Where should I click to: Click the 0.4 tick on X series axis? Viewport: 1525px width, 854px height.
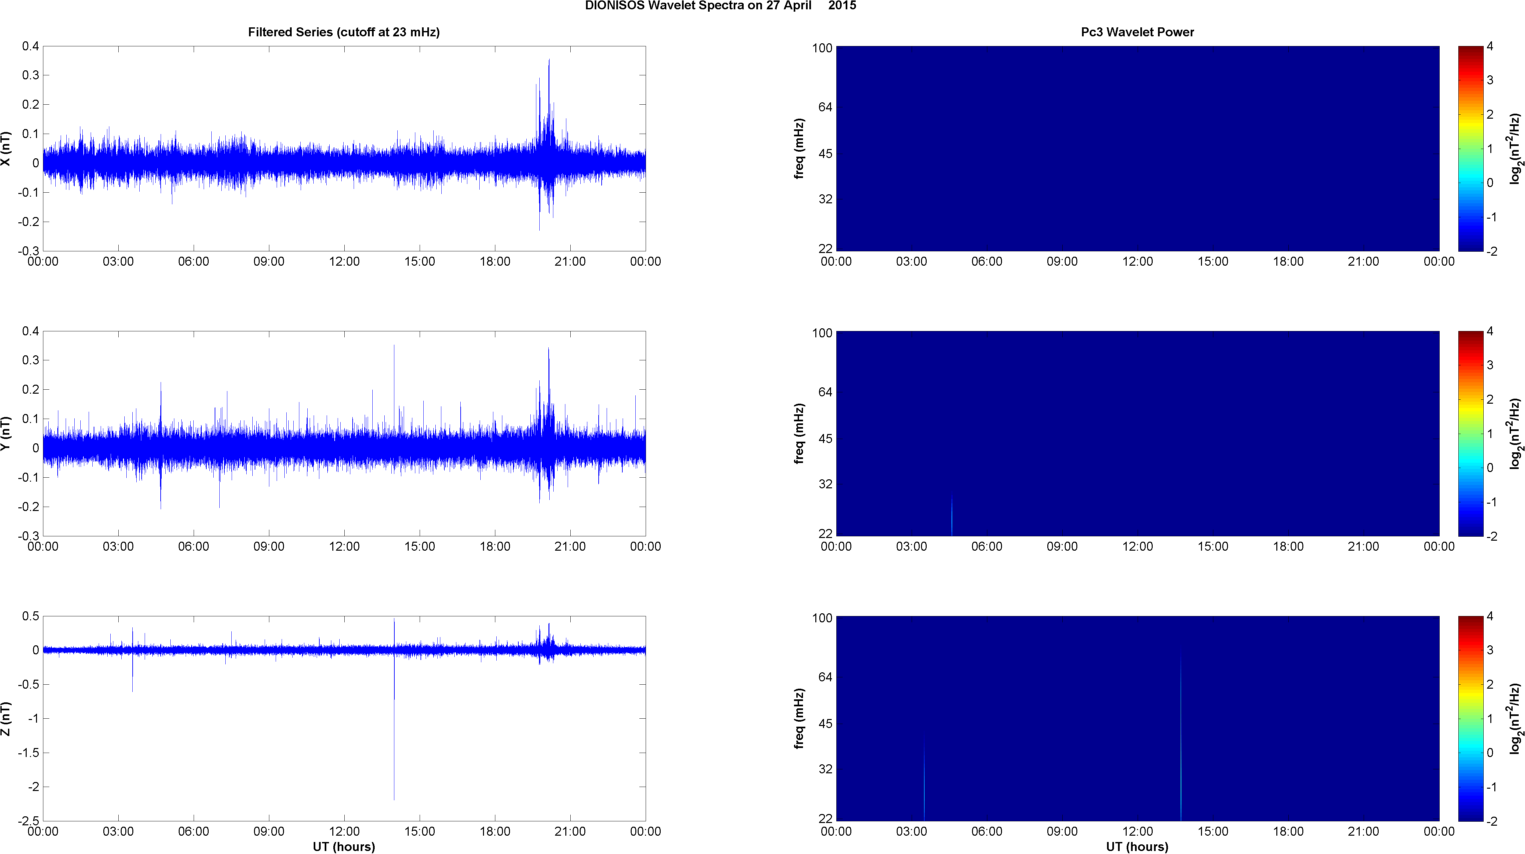coord(30,46)
